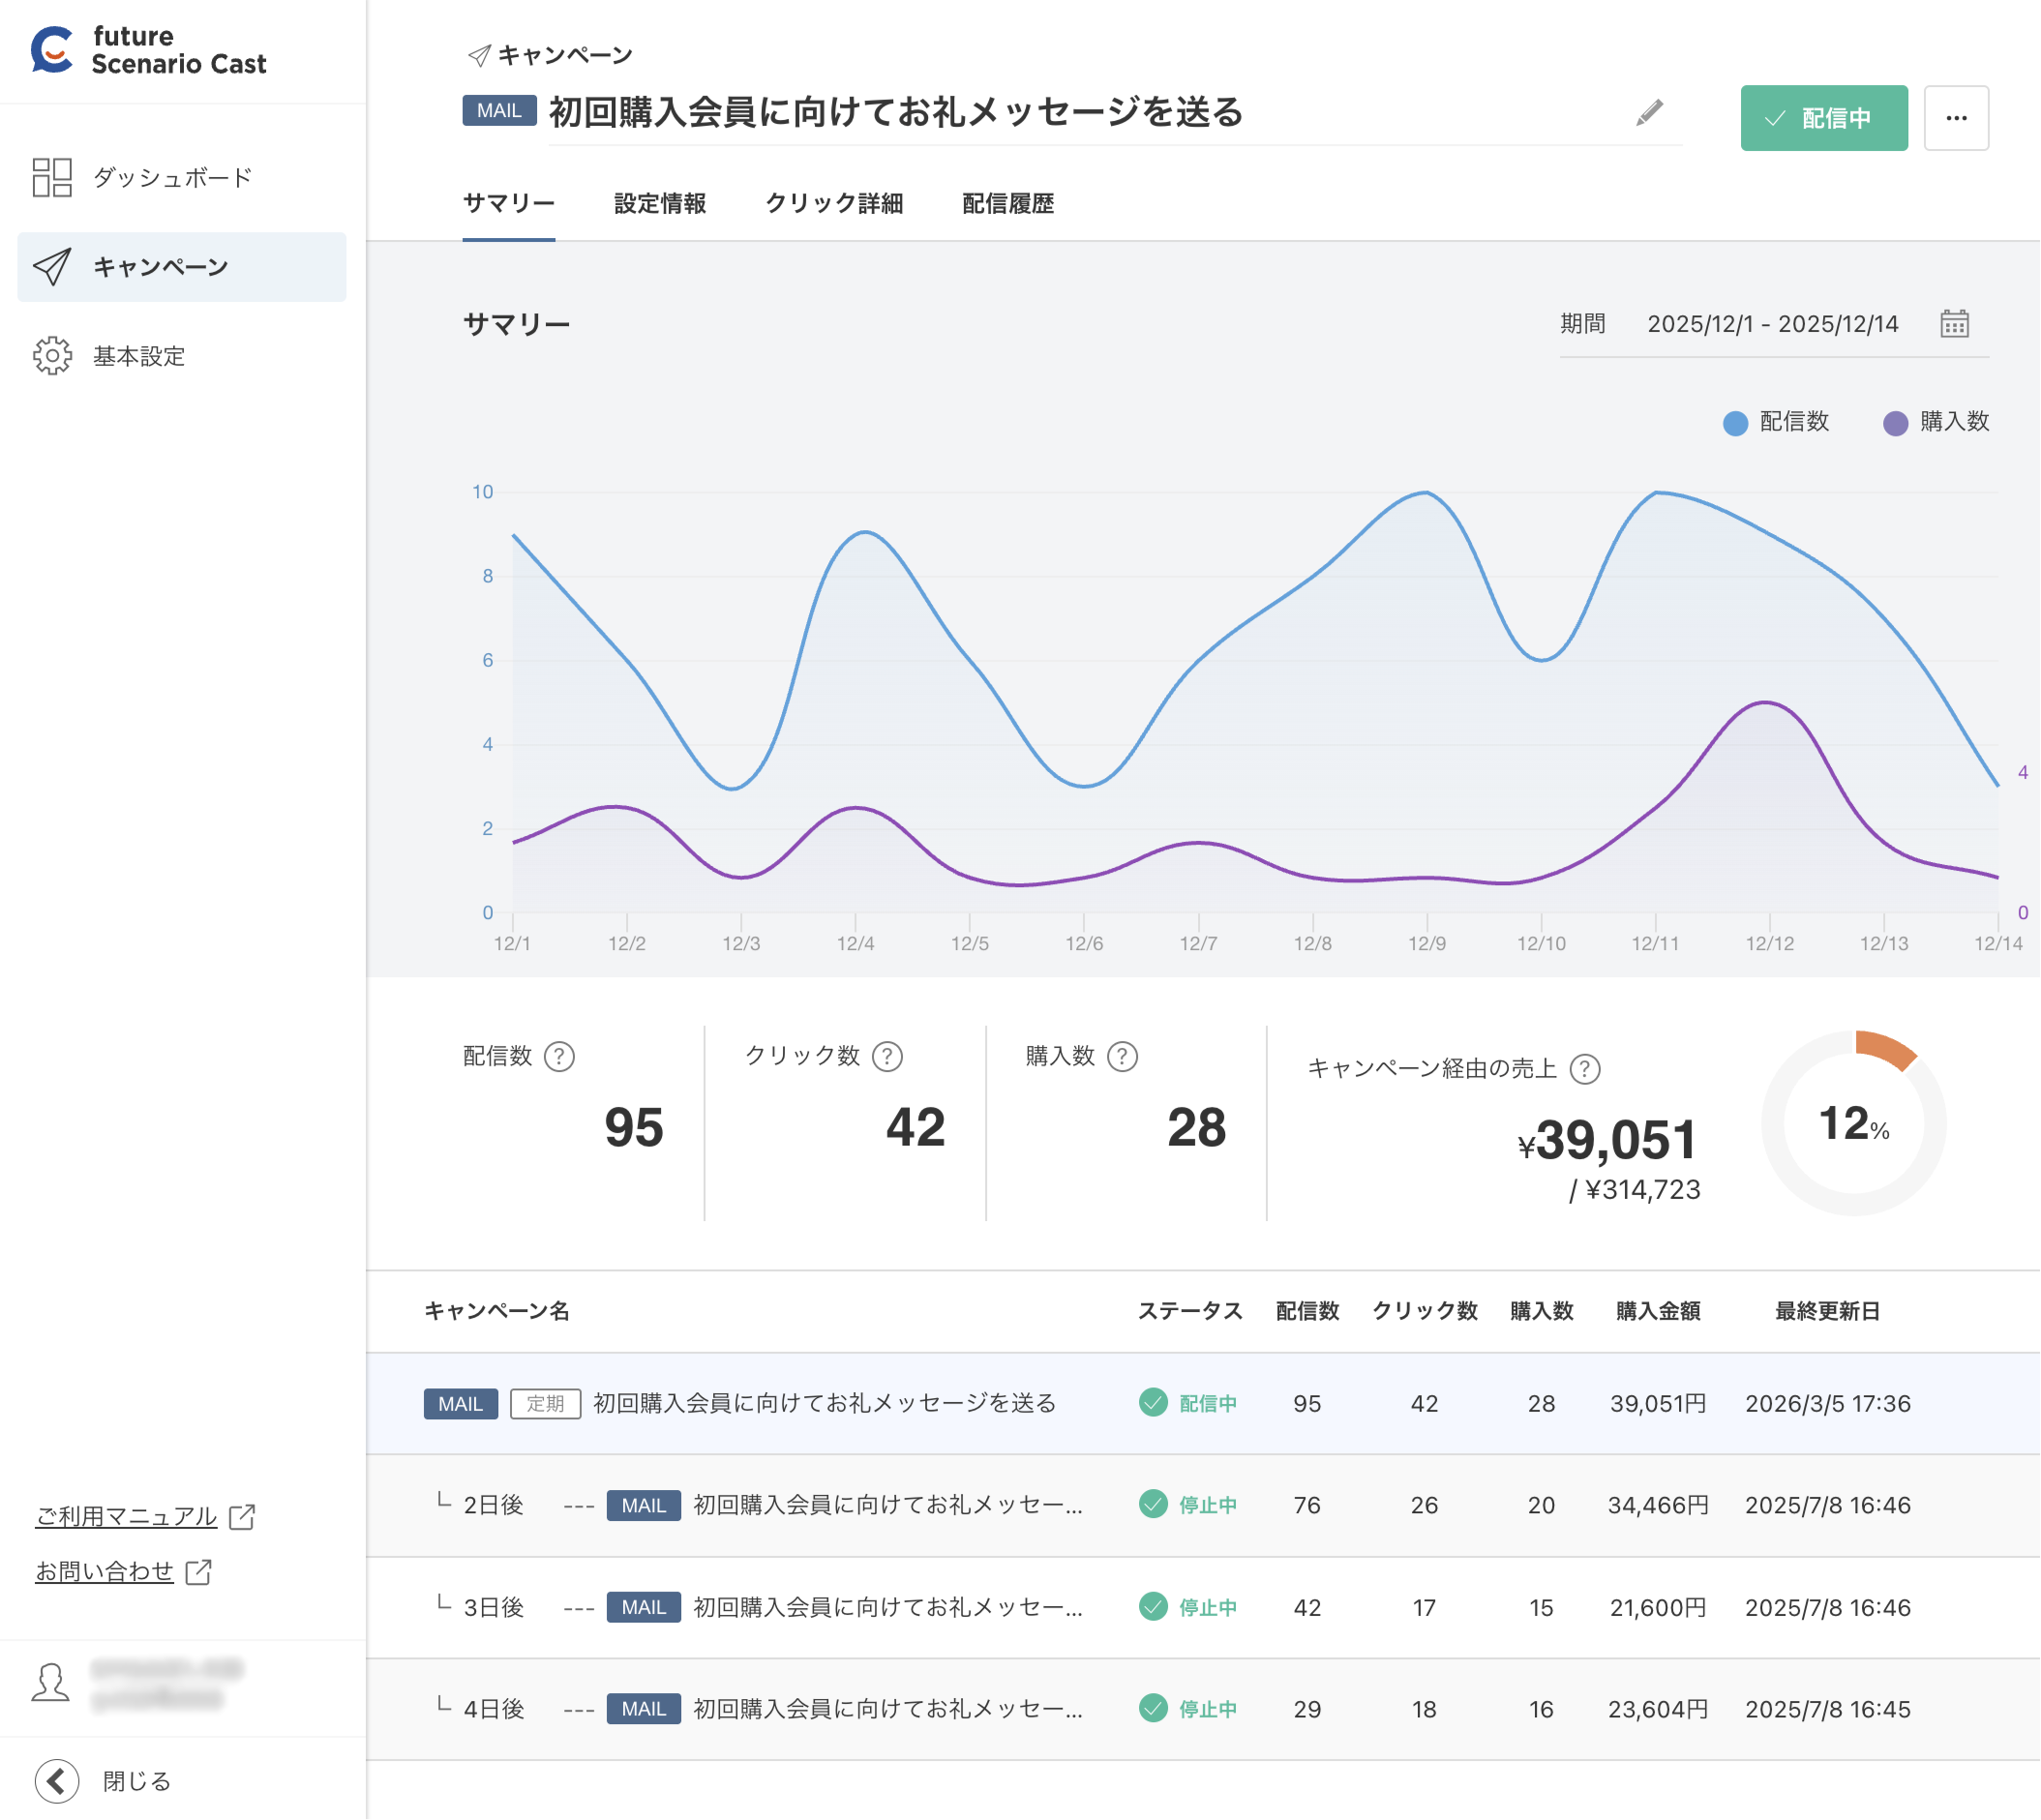Click the help icon next to 配信数

(559, 1056)
